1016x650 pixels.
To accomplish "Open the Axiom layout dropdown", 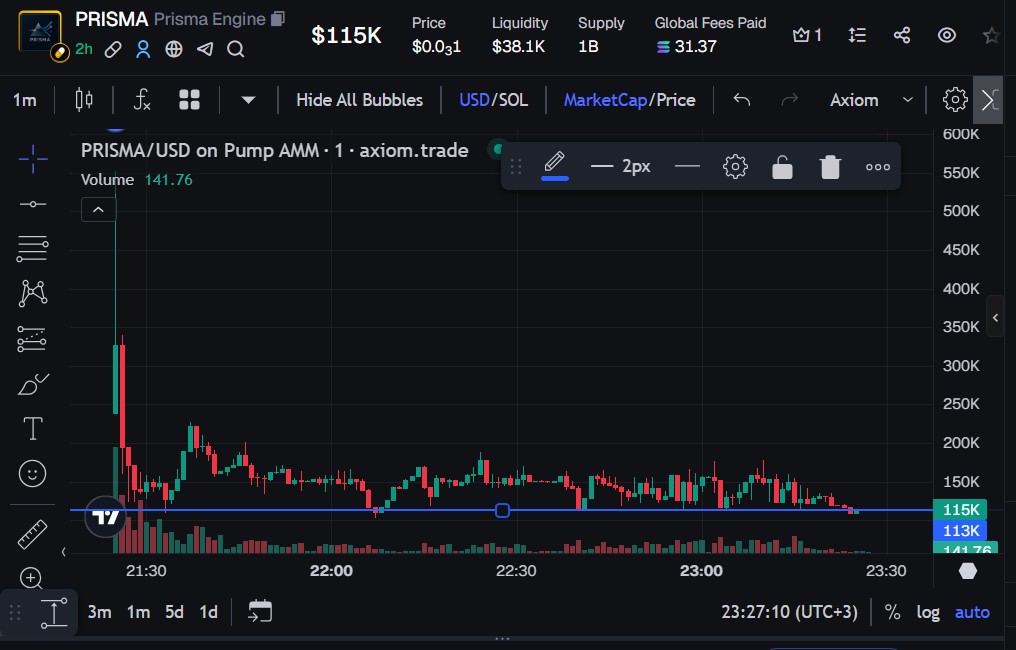I will pyautogui.click(x=872, y=100).
